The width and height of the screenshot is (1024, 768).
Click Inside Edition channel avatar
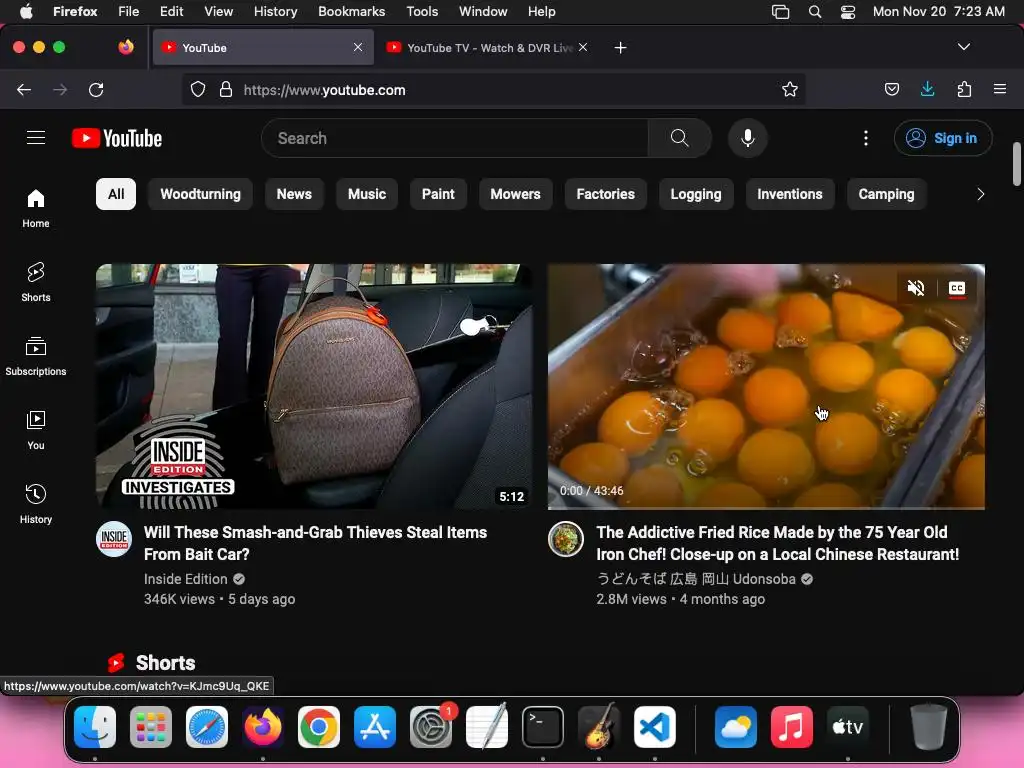[114, 539]
